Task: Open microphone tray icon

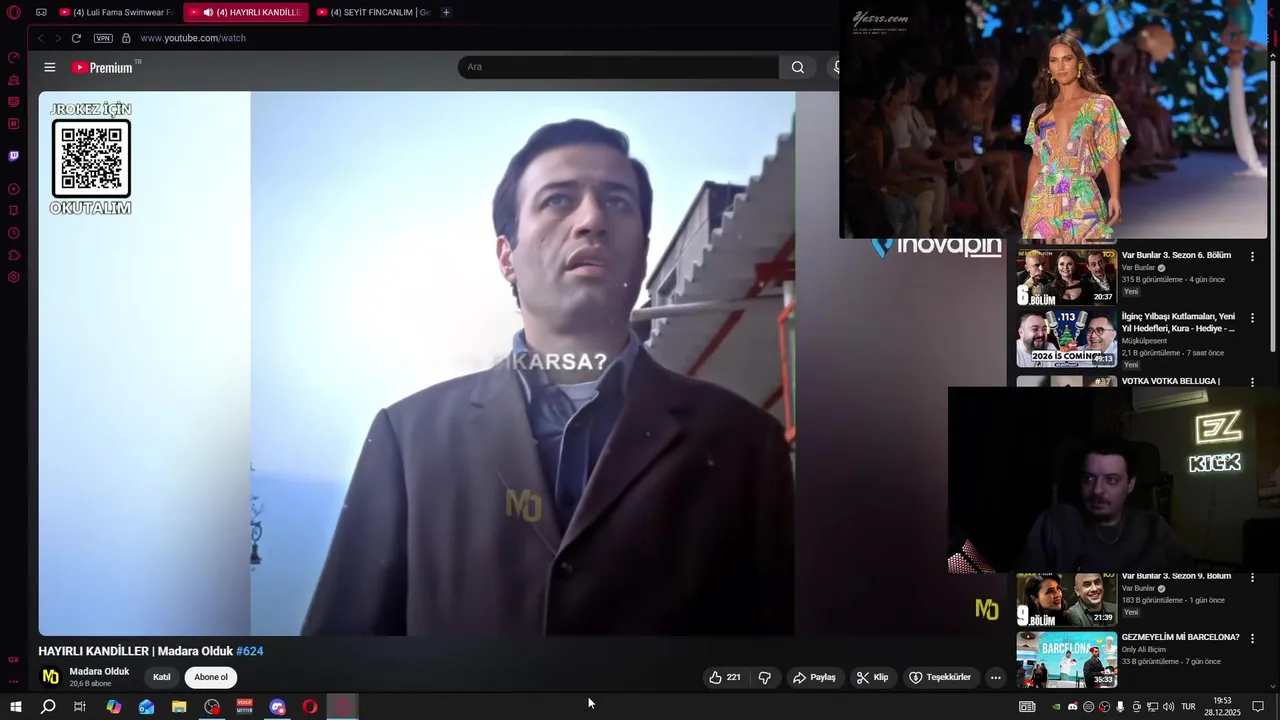Action: click(x=1120, y=707)
